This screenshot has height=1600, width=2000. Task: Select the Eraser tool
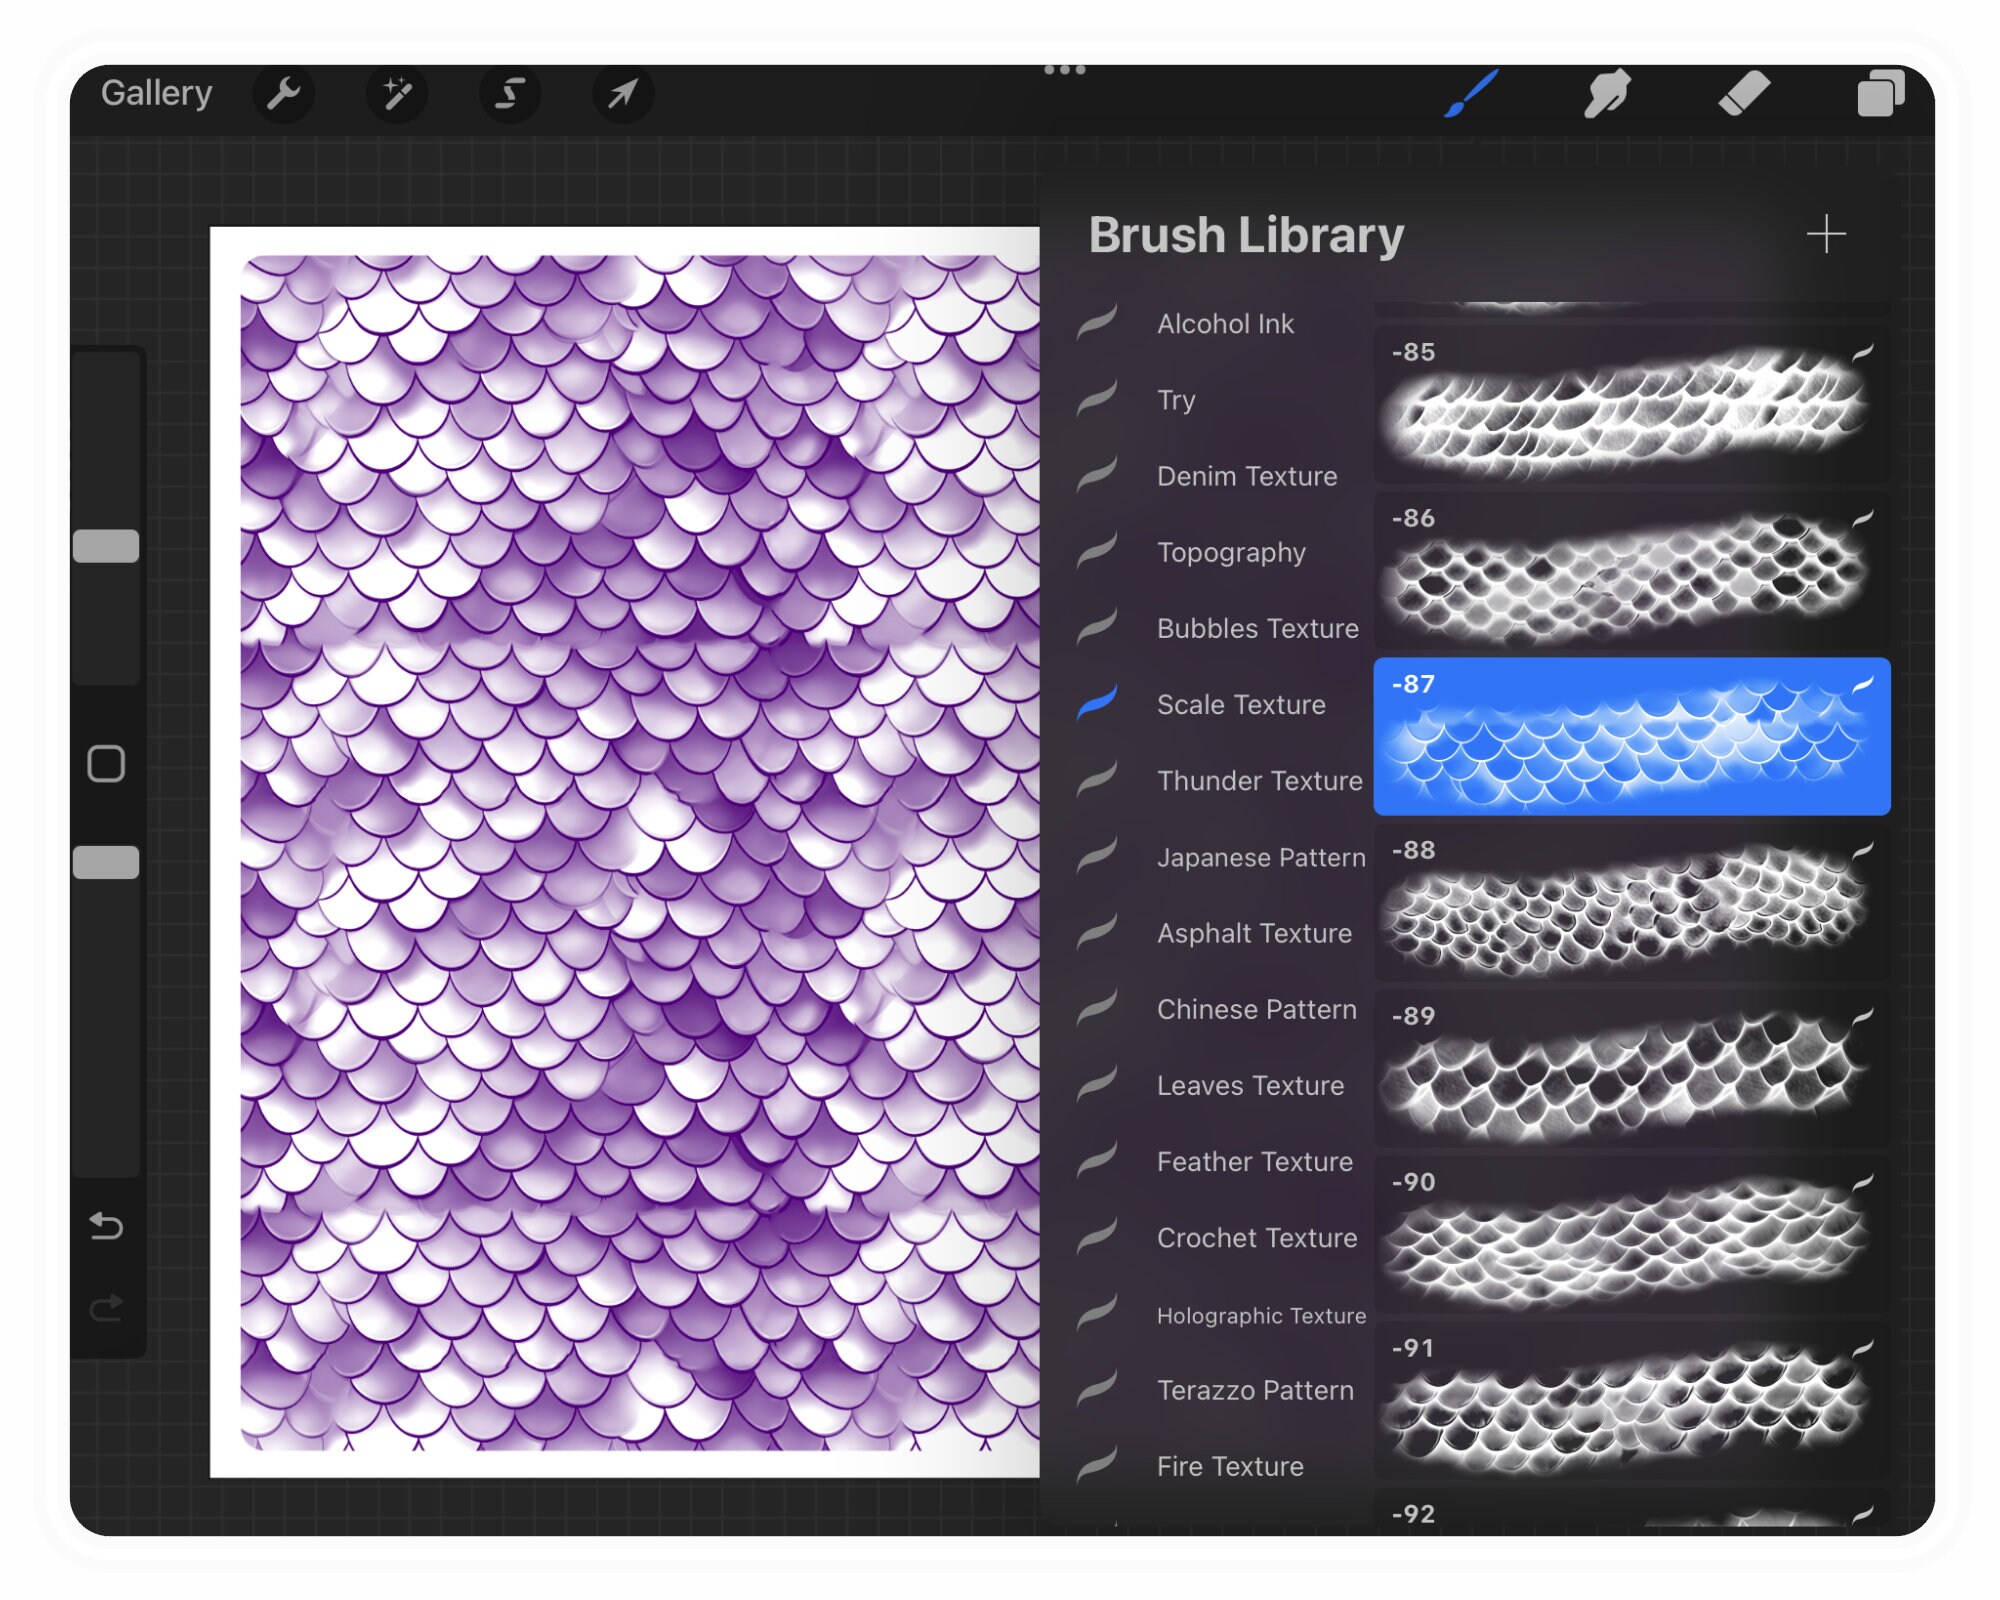(1744, 94)
